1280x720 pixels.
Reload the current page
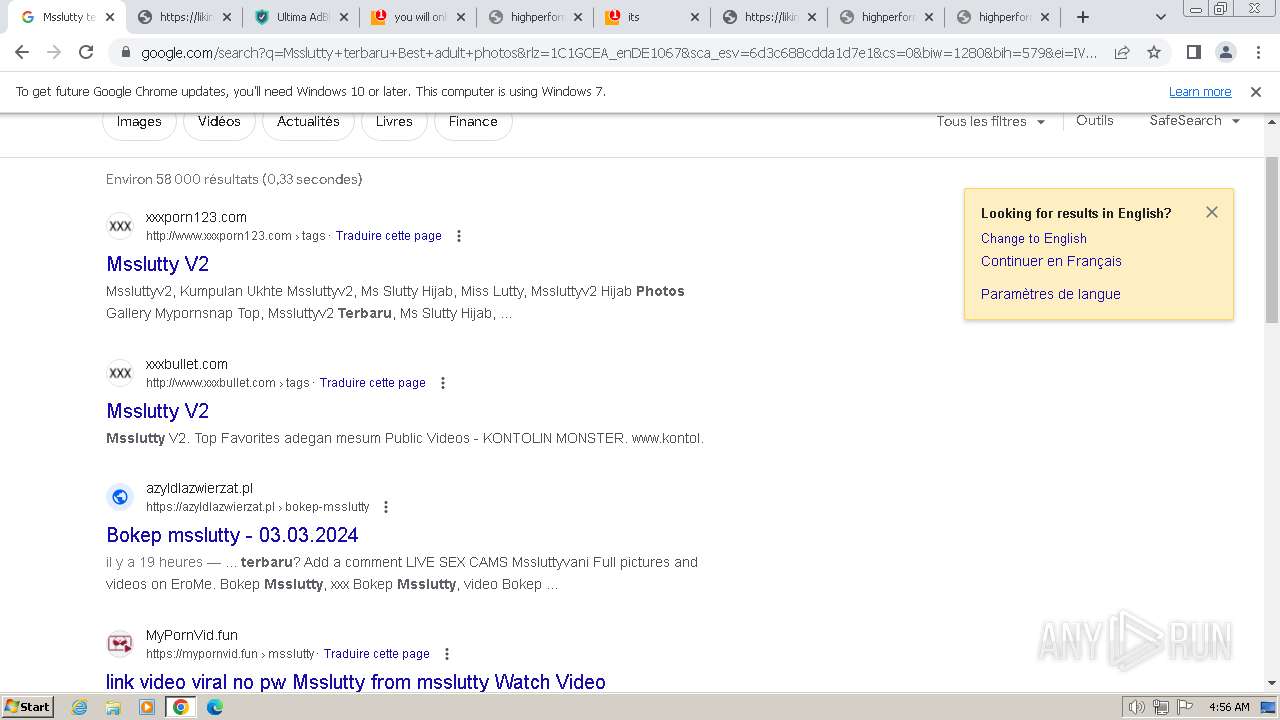point(86,52)
